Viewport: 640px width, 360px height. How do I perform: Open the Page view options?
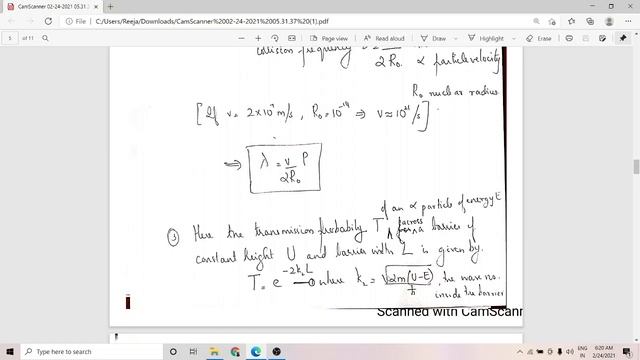click(x=329, y=38)
